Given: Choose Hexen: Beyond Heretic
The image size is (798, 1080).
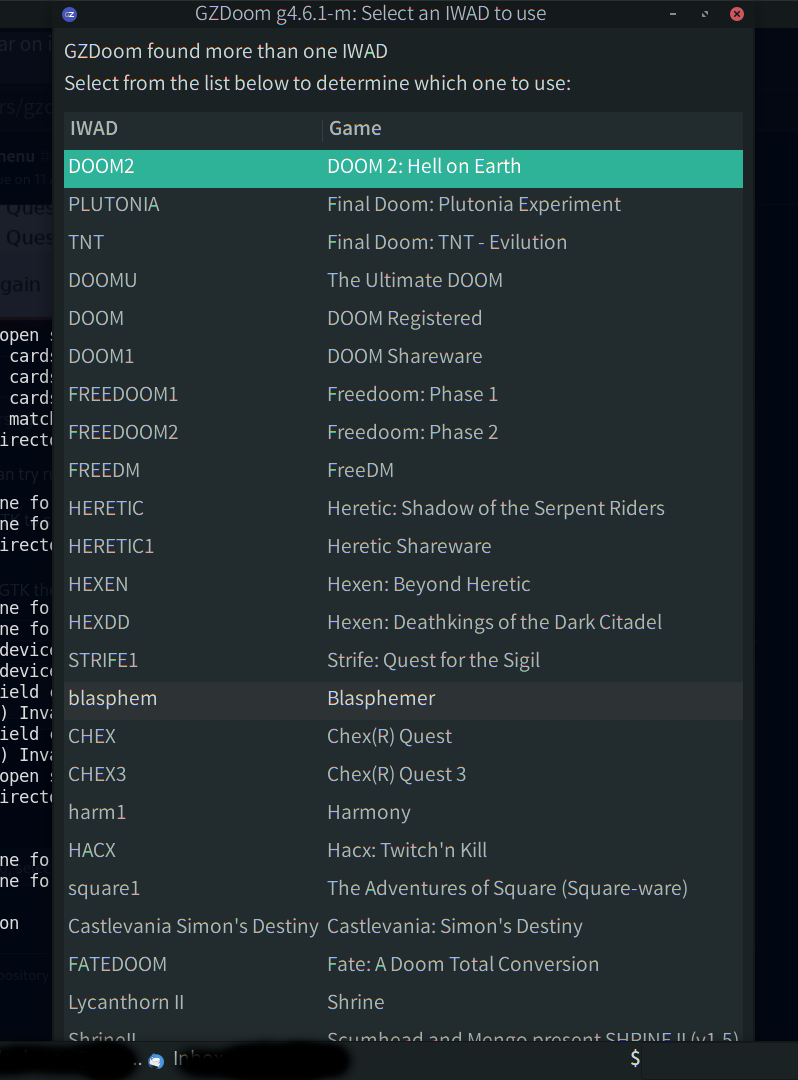Looking at the screenshot, I should coord(400,584).
